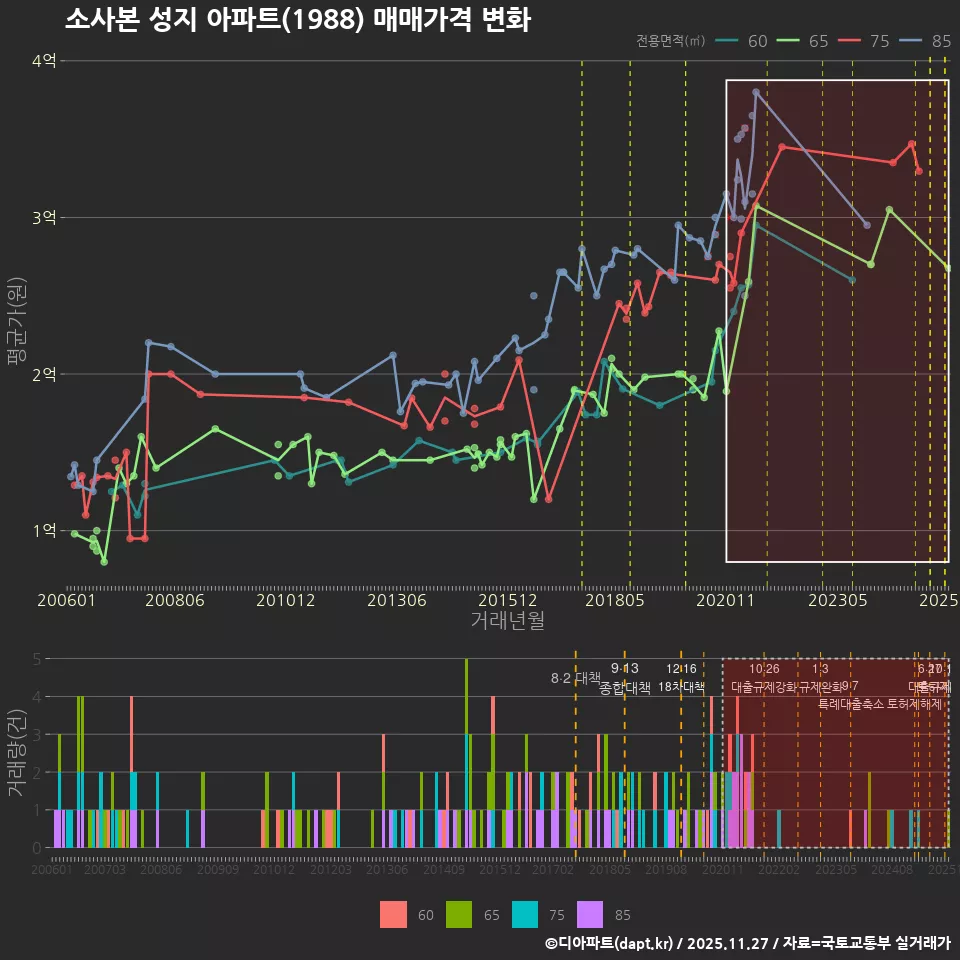960x960 pixels.
Task: Click the 4억 y-axis label
Action: tap(43, 61)
